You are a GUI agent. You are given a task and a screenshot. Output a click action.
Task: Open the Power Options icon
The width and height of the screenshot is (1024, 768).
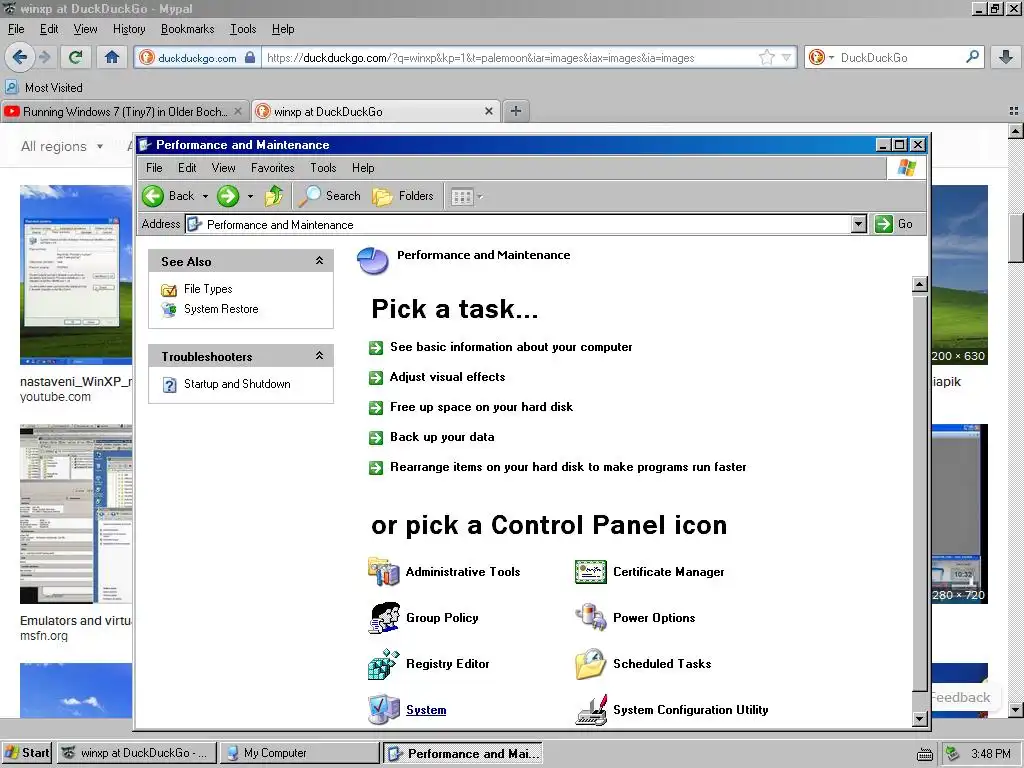(590, 618)
